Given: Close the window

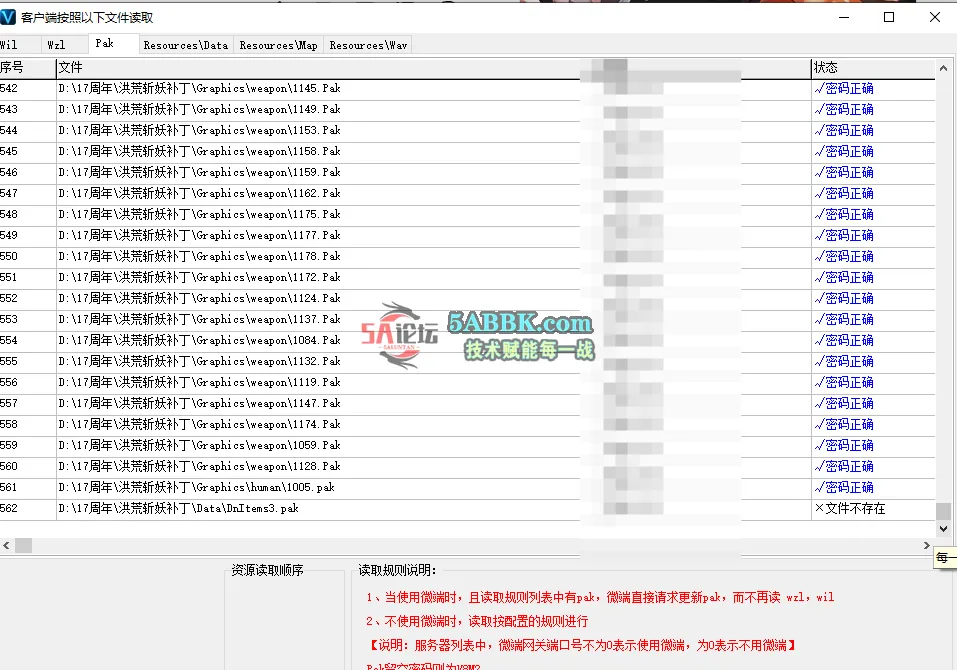Looking at the screenshot, I should tap(934, 17).
